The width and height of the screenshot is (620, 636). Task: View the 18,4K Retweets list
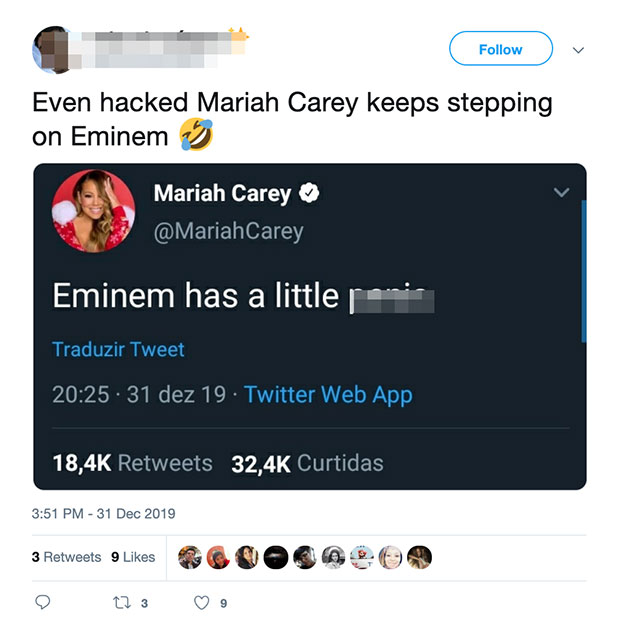click(132, 463)
